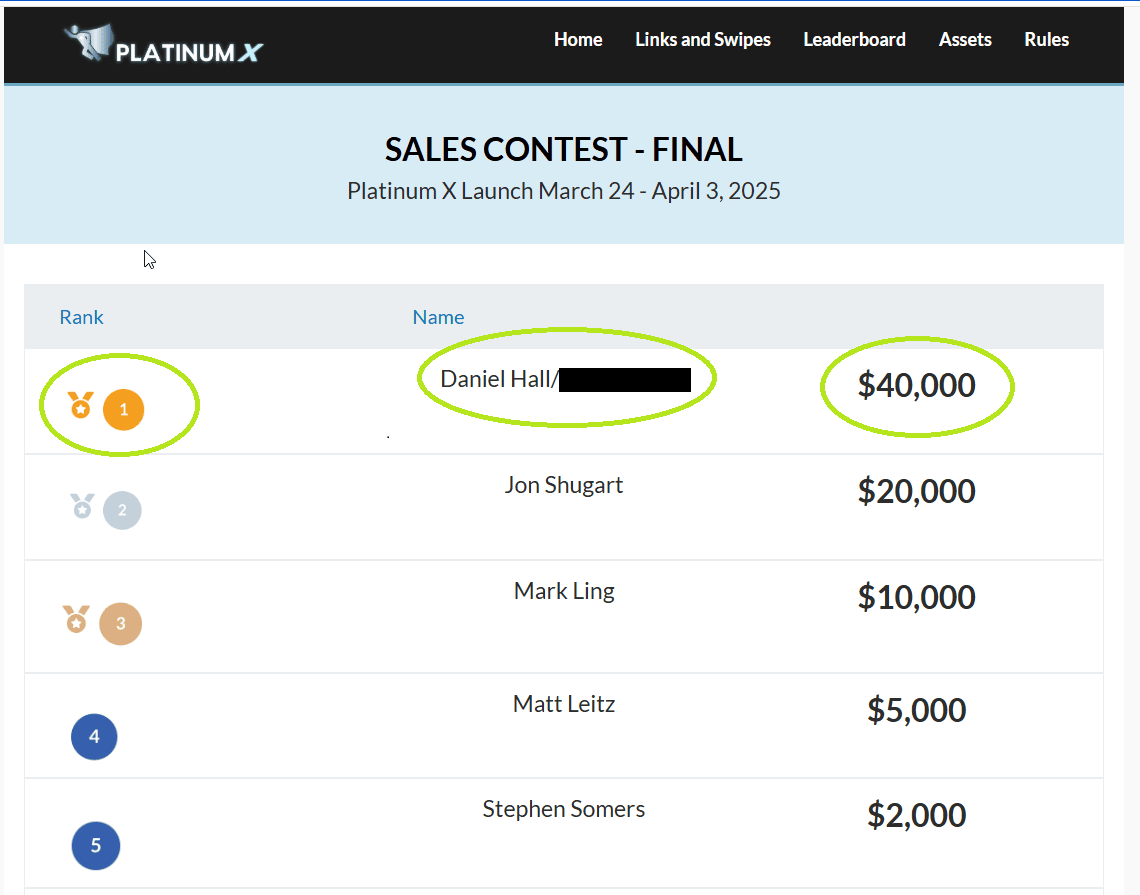
Task: Click the blue rank 4 badge
Action: click(x=94, y=737)
